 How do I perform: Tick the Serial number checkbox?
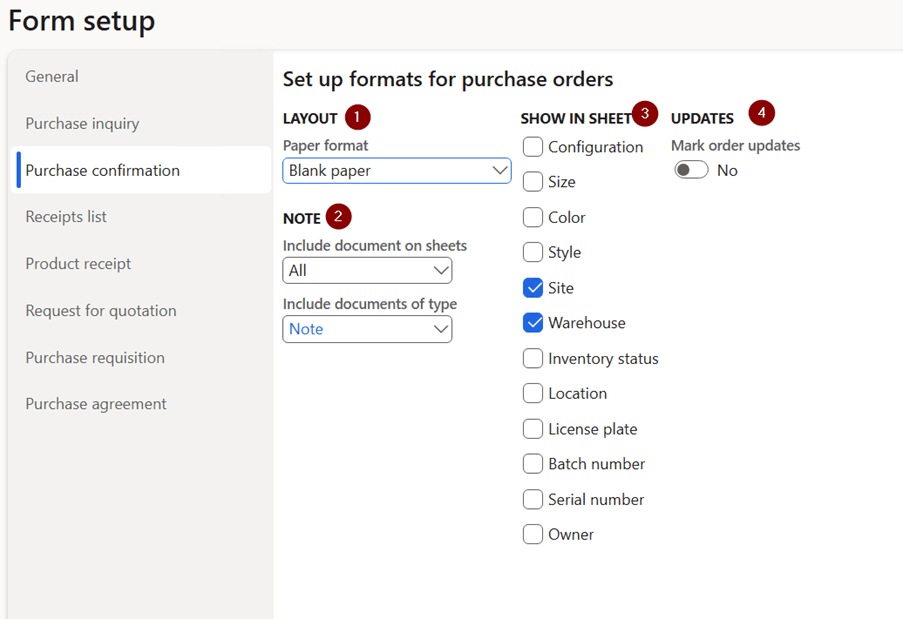tap(533, 499)
